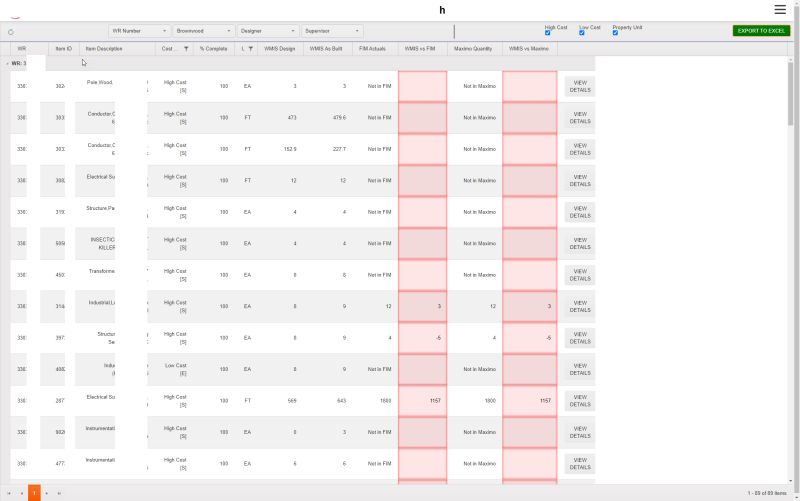View details for the Low Cost row

pos(580,369)
